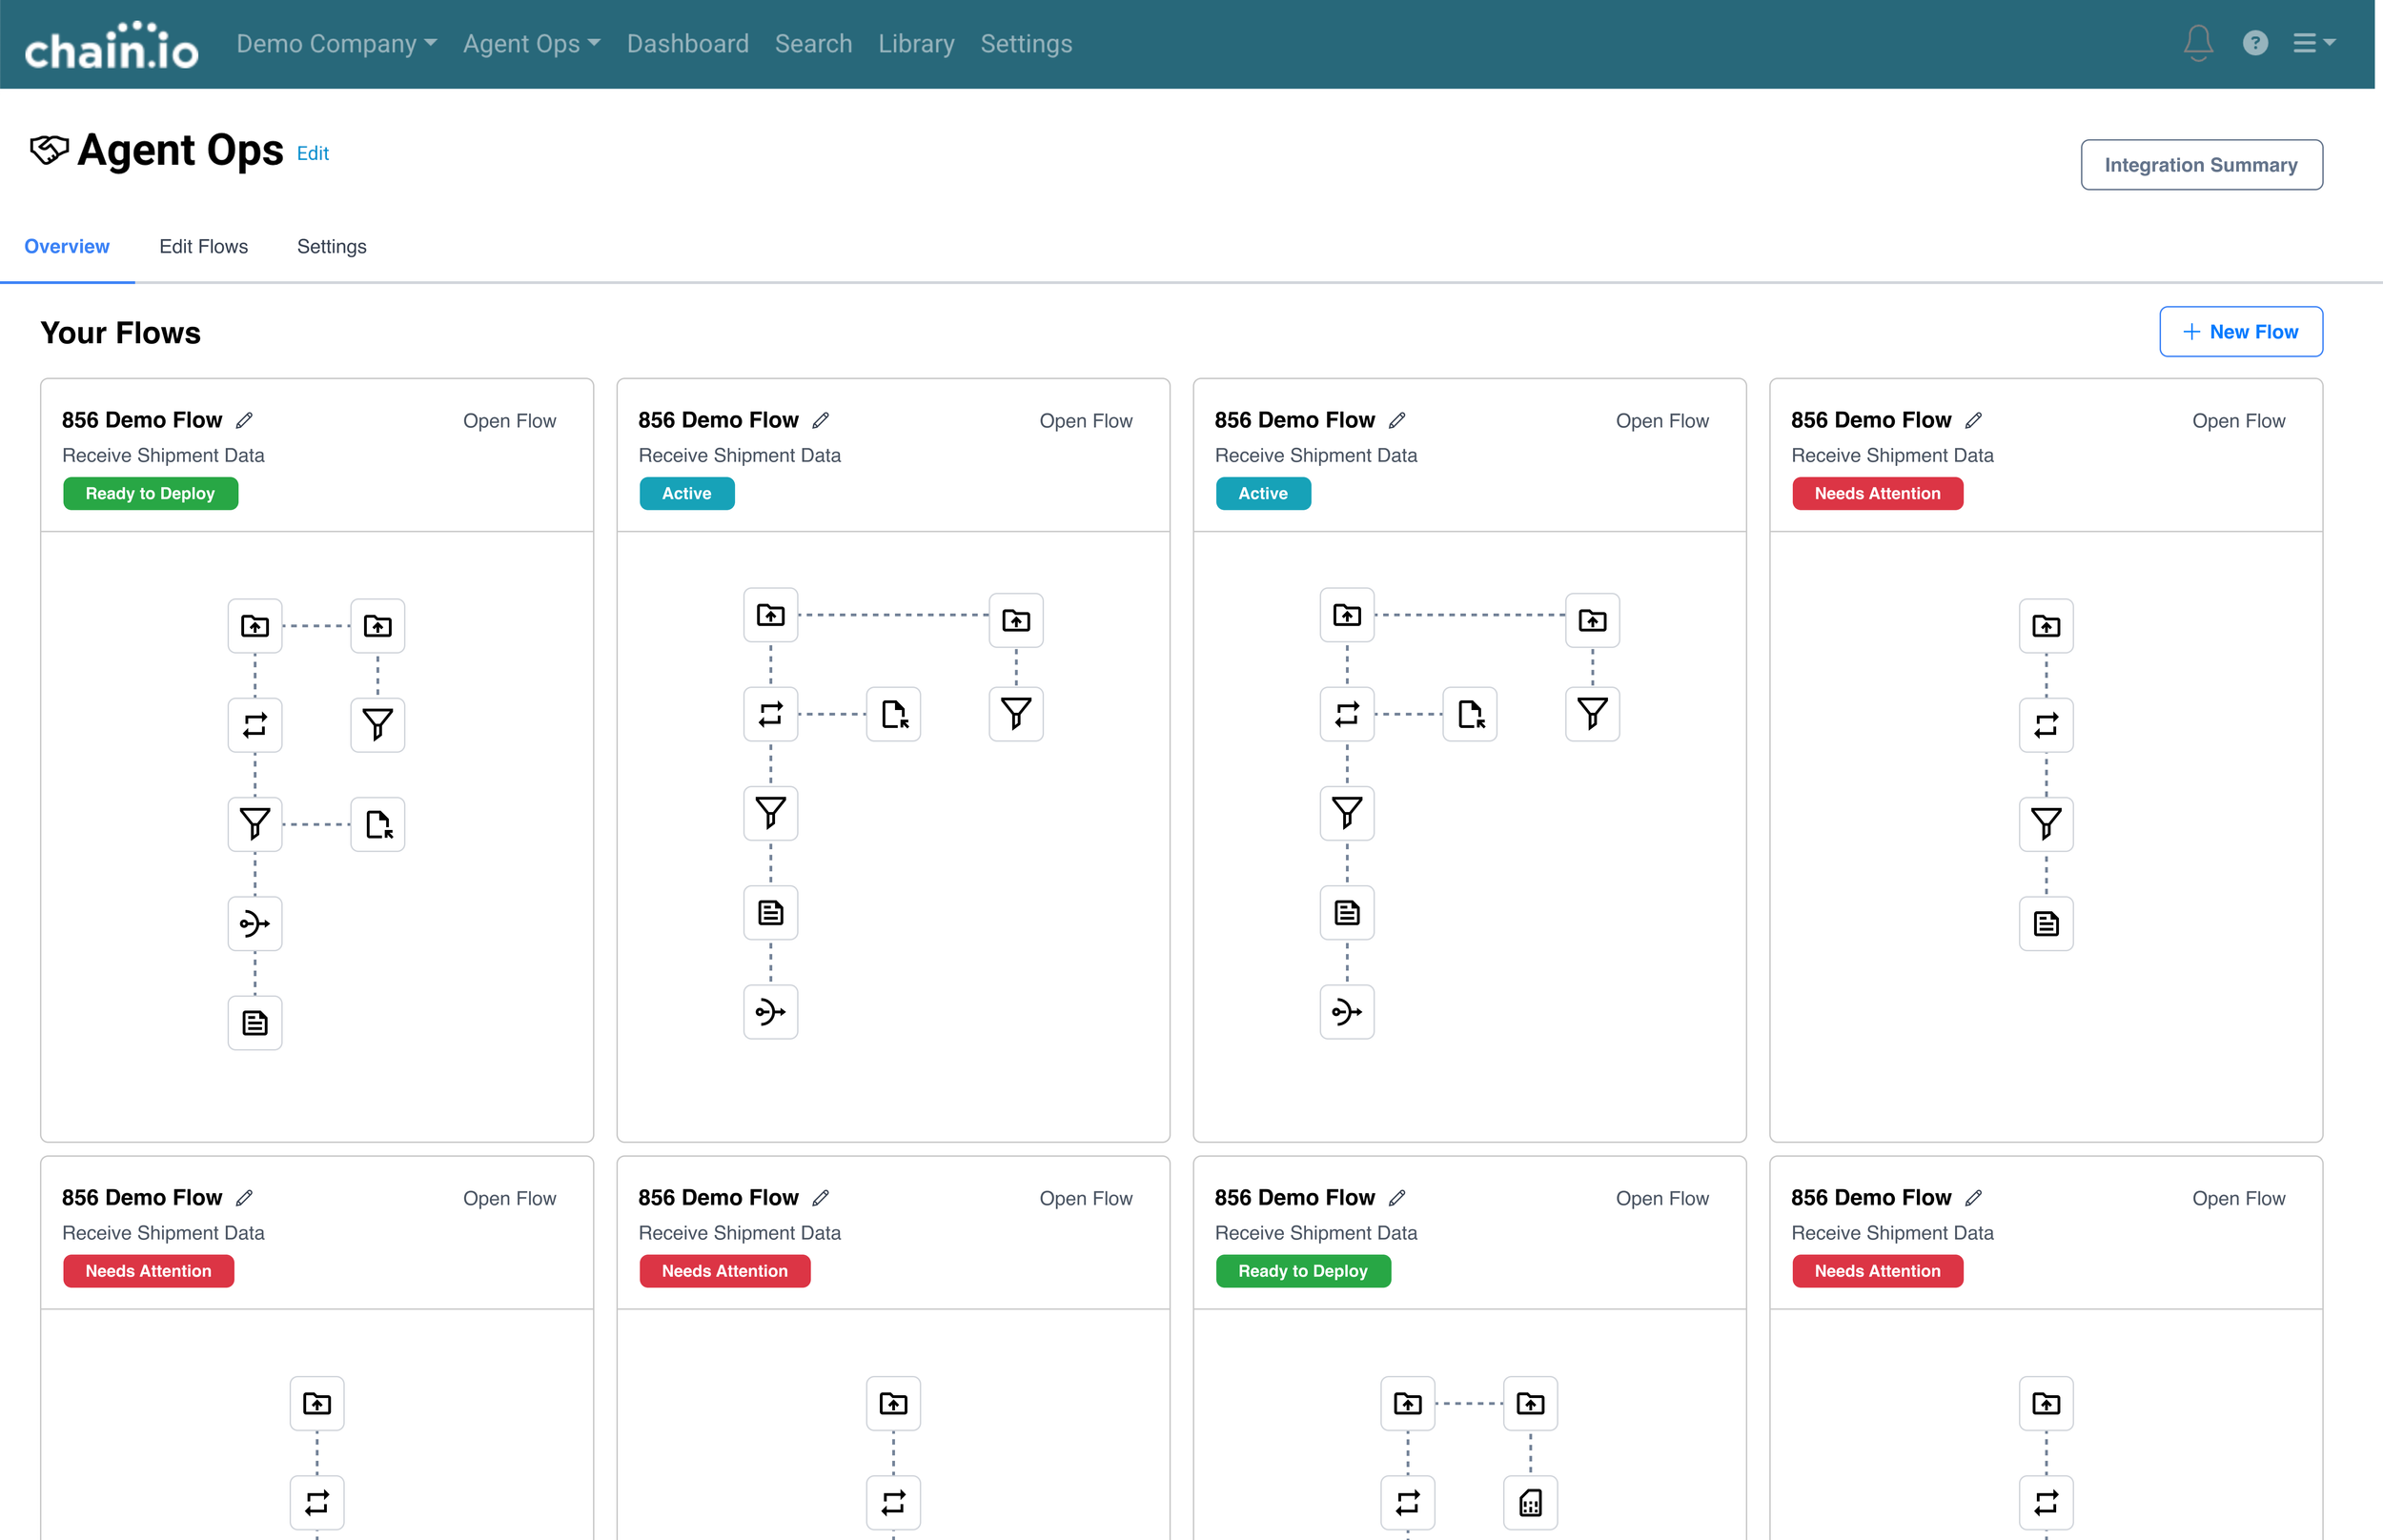Click Needs Attention badge on fourth flow card
This screenshot has height=1540, width=2383.
pos(1876,494)
